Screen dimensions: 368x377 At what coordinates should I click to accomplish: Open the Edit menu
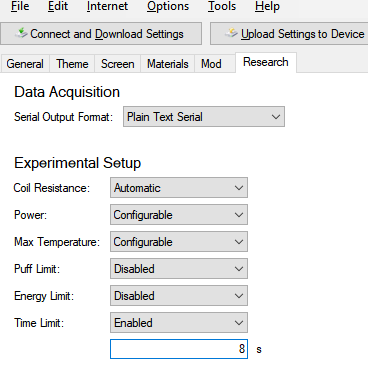click(x=58, y=6)
